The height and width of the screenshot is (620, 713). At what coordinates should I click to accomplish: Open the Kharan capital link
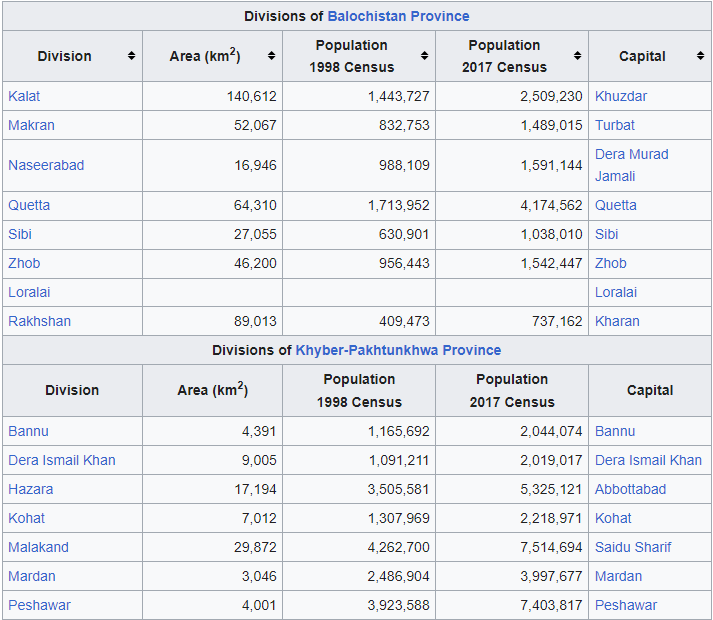(617, 321)
